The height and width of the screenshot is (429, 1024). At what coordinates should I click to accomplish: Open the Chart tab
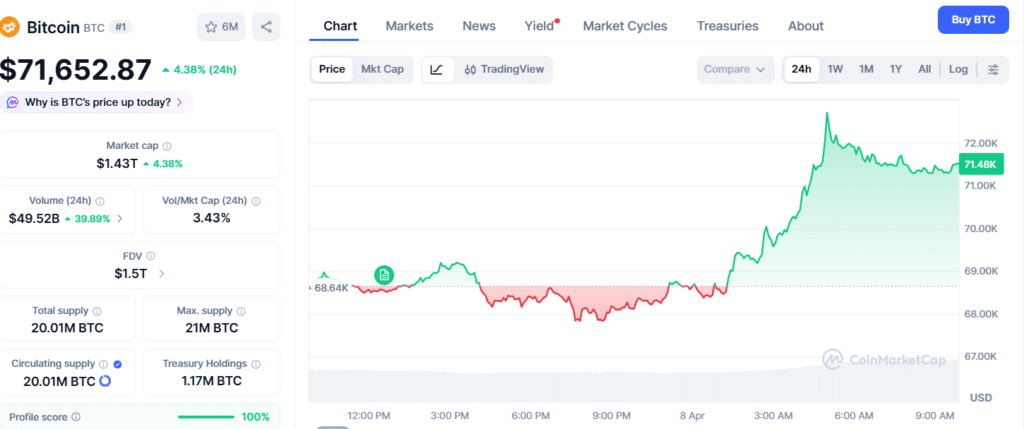point(340,26)
